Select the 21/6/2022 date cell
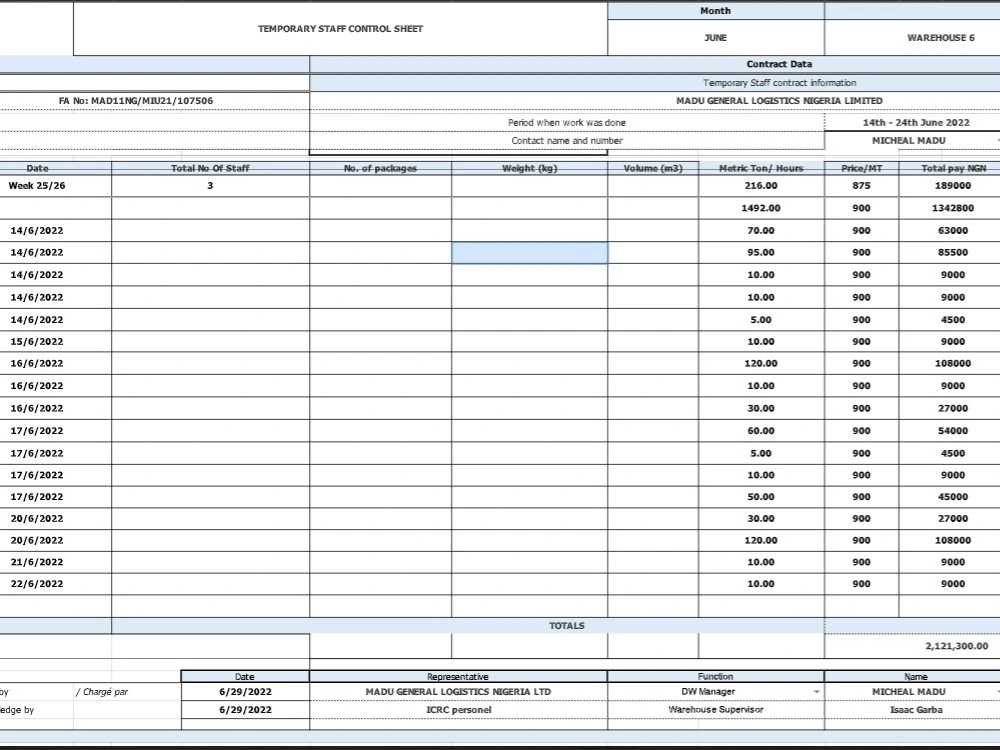The height and width of the screenshot is (750, 1000). (x=55, y=562)
